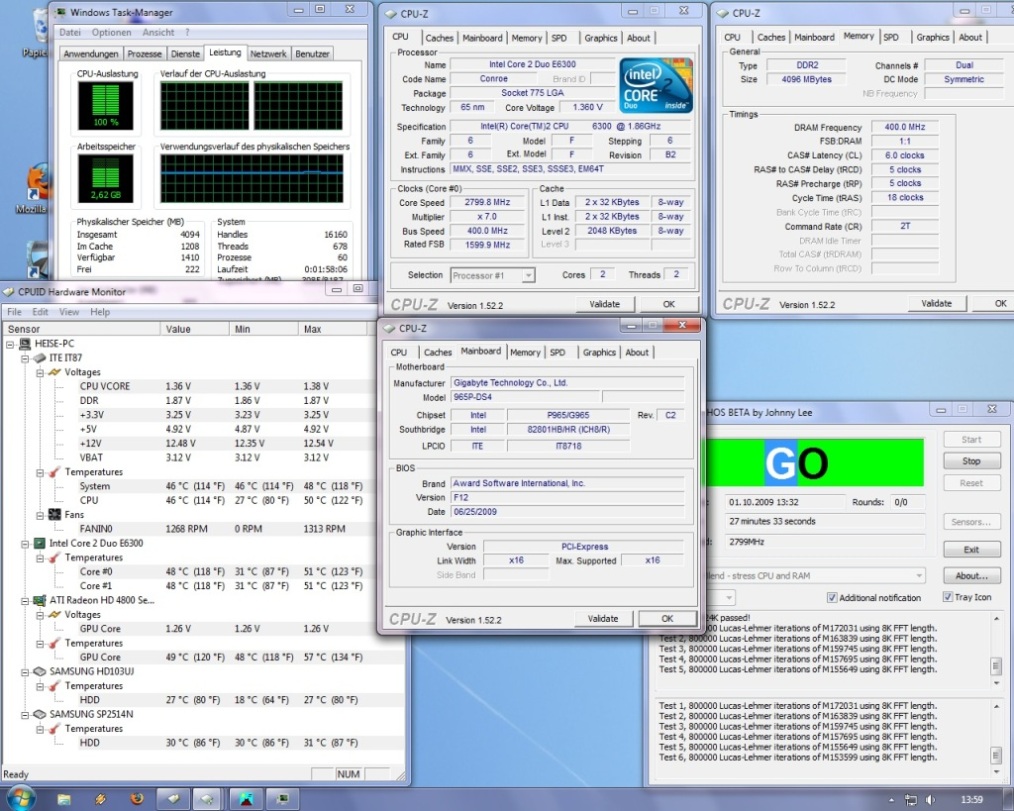Collapse the SAMSUNG SP2514N node

[x=25, y=715]
